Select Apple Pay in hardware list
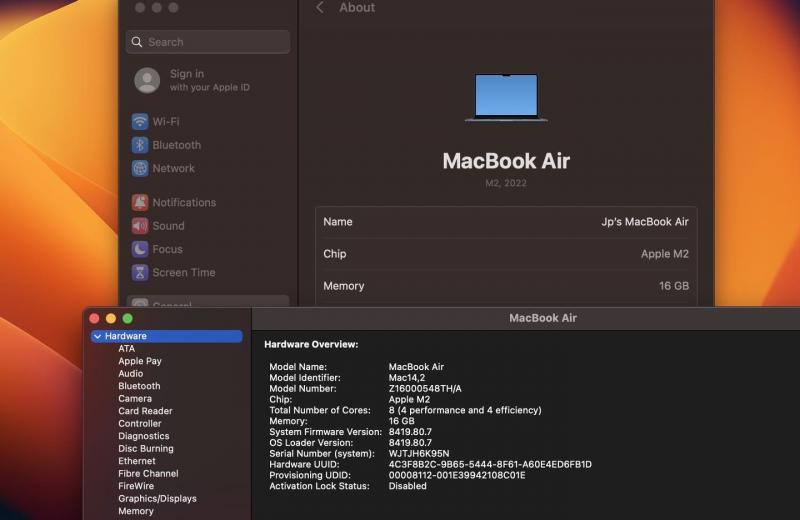 (x=139, y=361)
